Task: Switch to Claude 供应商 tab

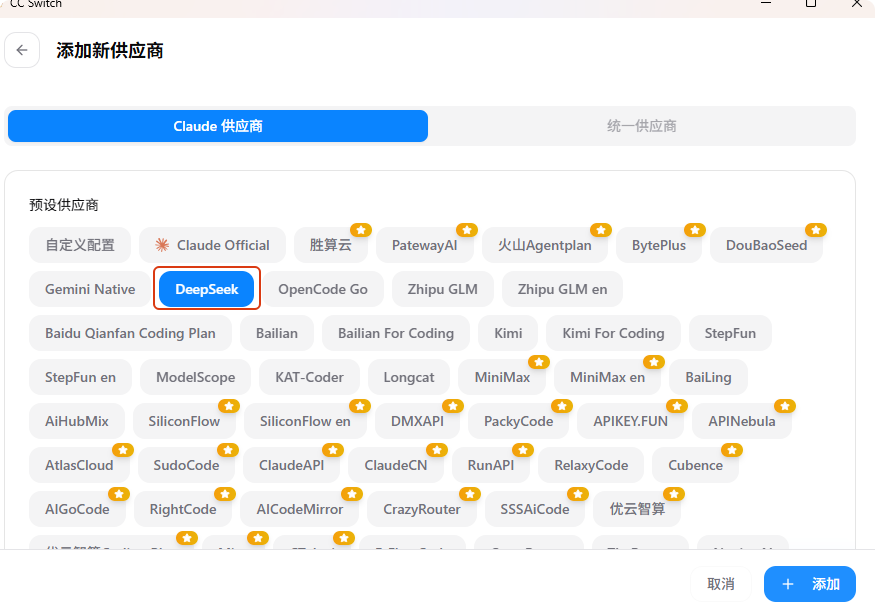Action: (218, 126)
